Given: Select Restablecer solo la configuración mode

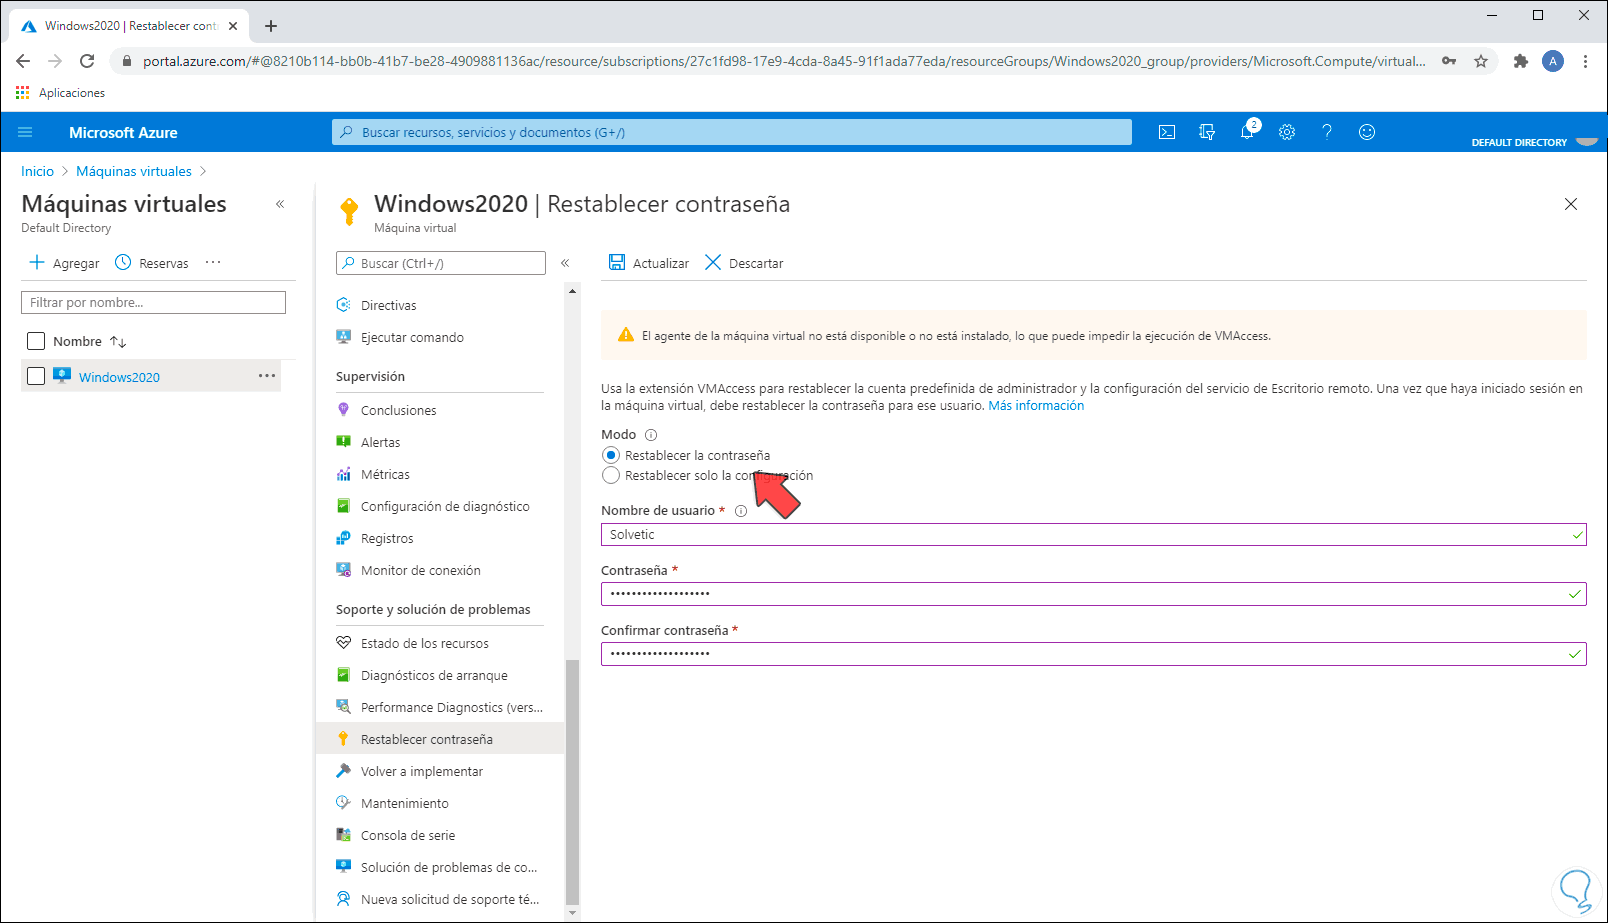Looking at the screenshot, I should (611, 475).
